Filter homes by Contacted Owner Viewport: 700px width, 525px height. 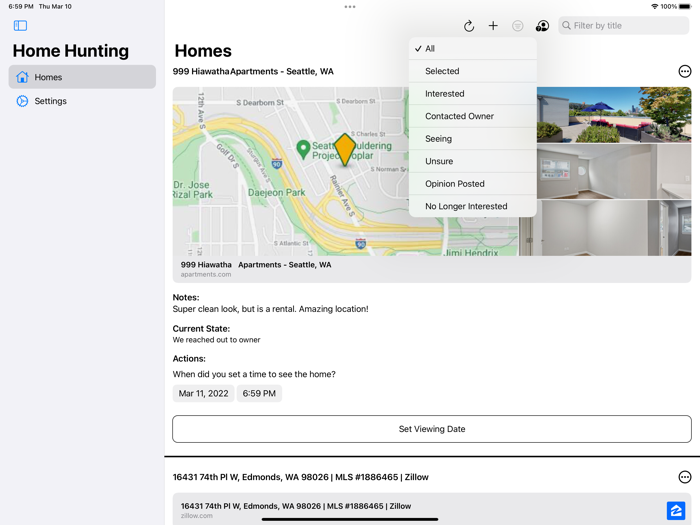coord(472,116)
